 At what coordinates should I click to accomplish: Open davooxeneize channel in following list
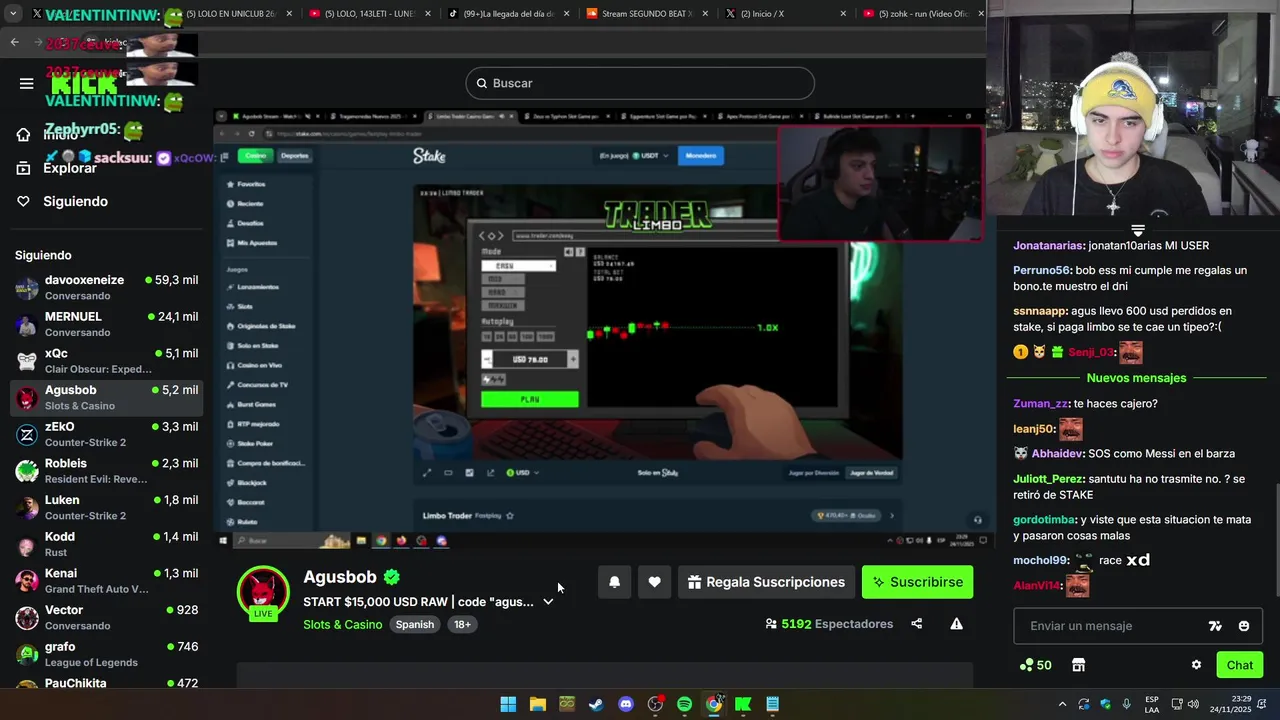105,287
